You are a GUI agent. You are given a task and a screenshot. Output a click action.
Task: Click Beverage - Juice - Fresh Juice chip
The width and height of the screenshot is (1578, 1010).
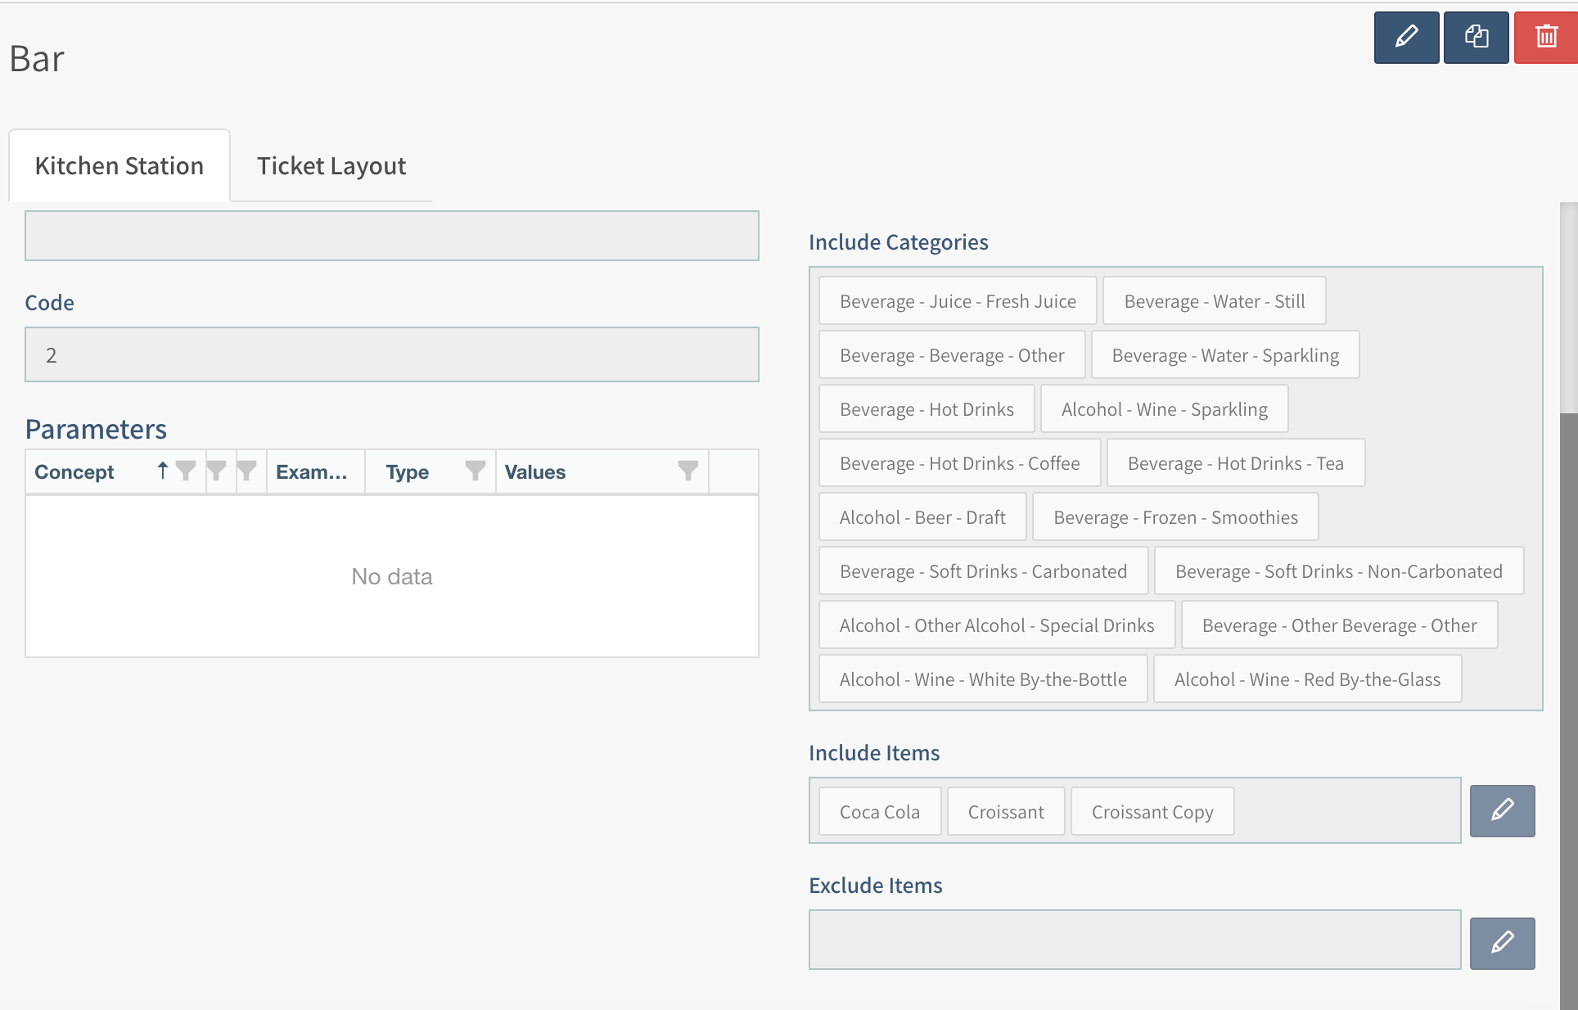click(x=957, y=302)
